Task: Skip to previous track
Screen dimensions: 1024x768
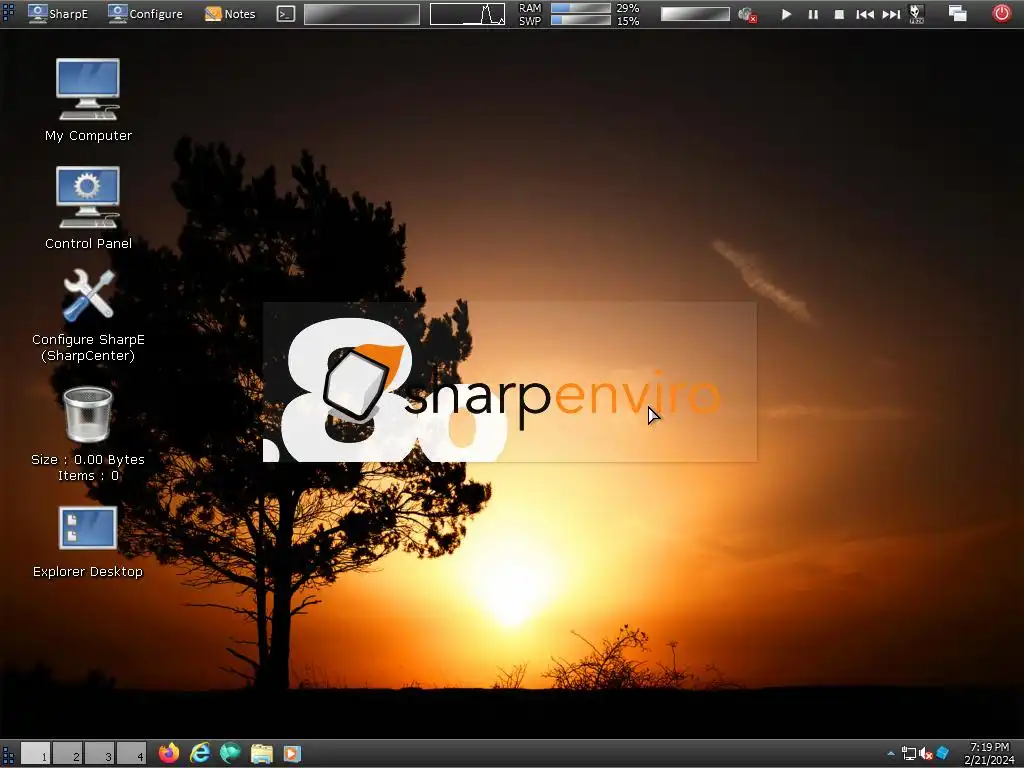Action: [x=865, y=14]
